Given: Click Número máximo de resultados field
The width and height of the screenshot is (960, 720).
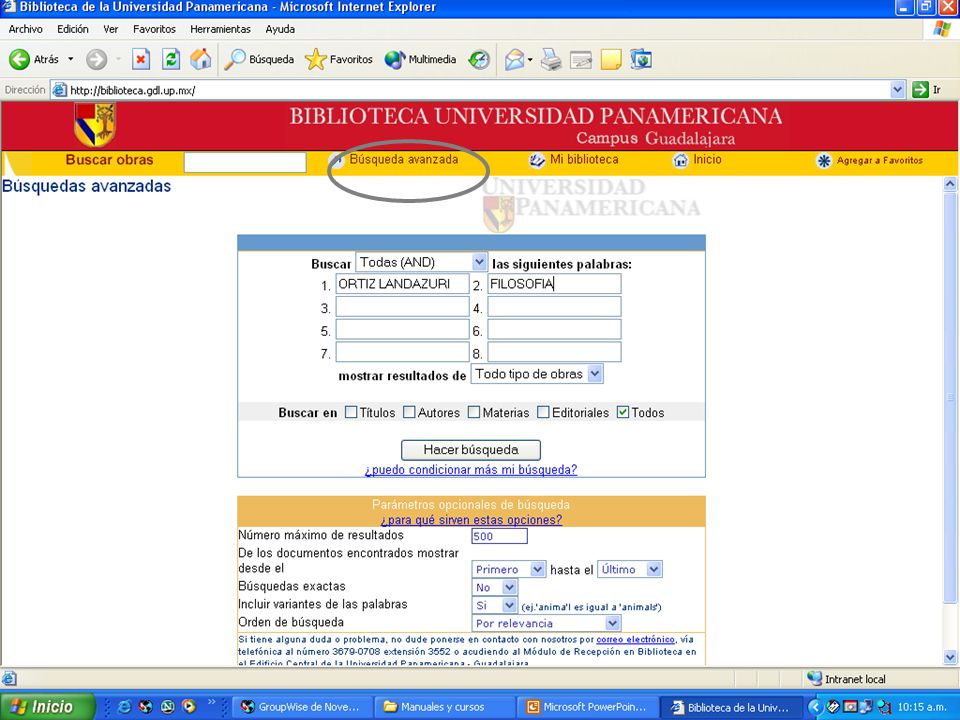Looking at the screenshot, I should pos(499,536).
